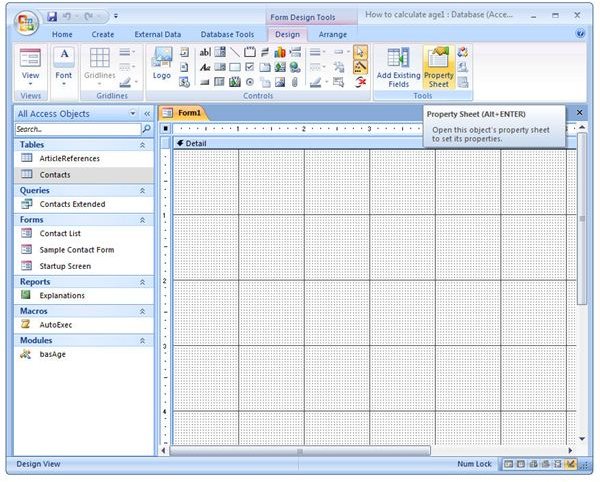Select the Tab Control icon

point(265,68)
